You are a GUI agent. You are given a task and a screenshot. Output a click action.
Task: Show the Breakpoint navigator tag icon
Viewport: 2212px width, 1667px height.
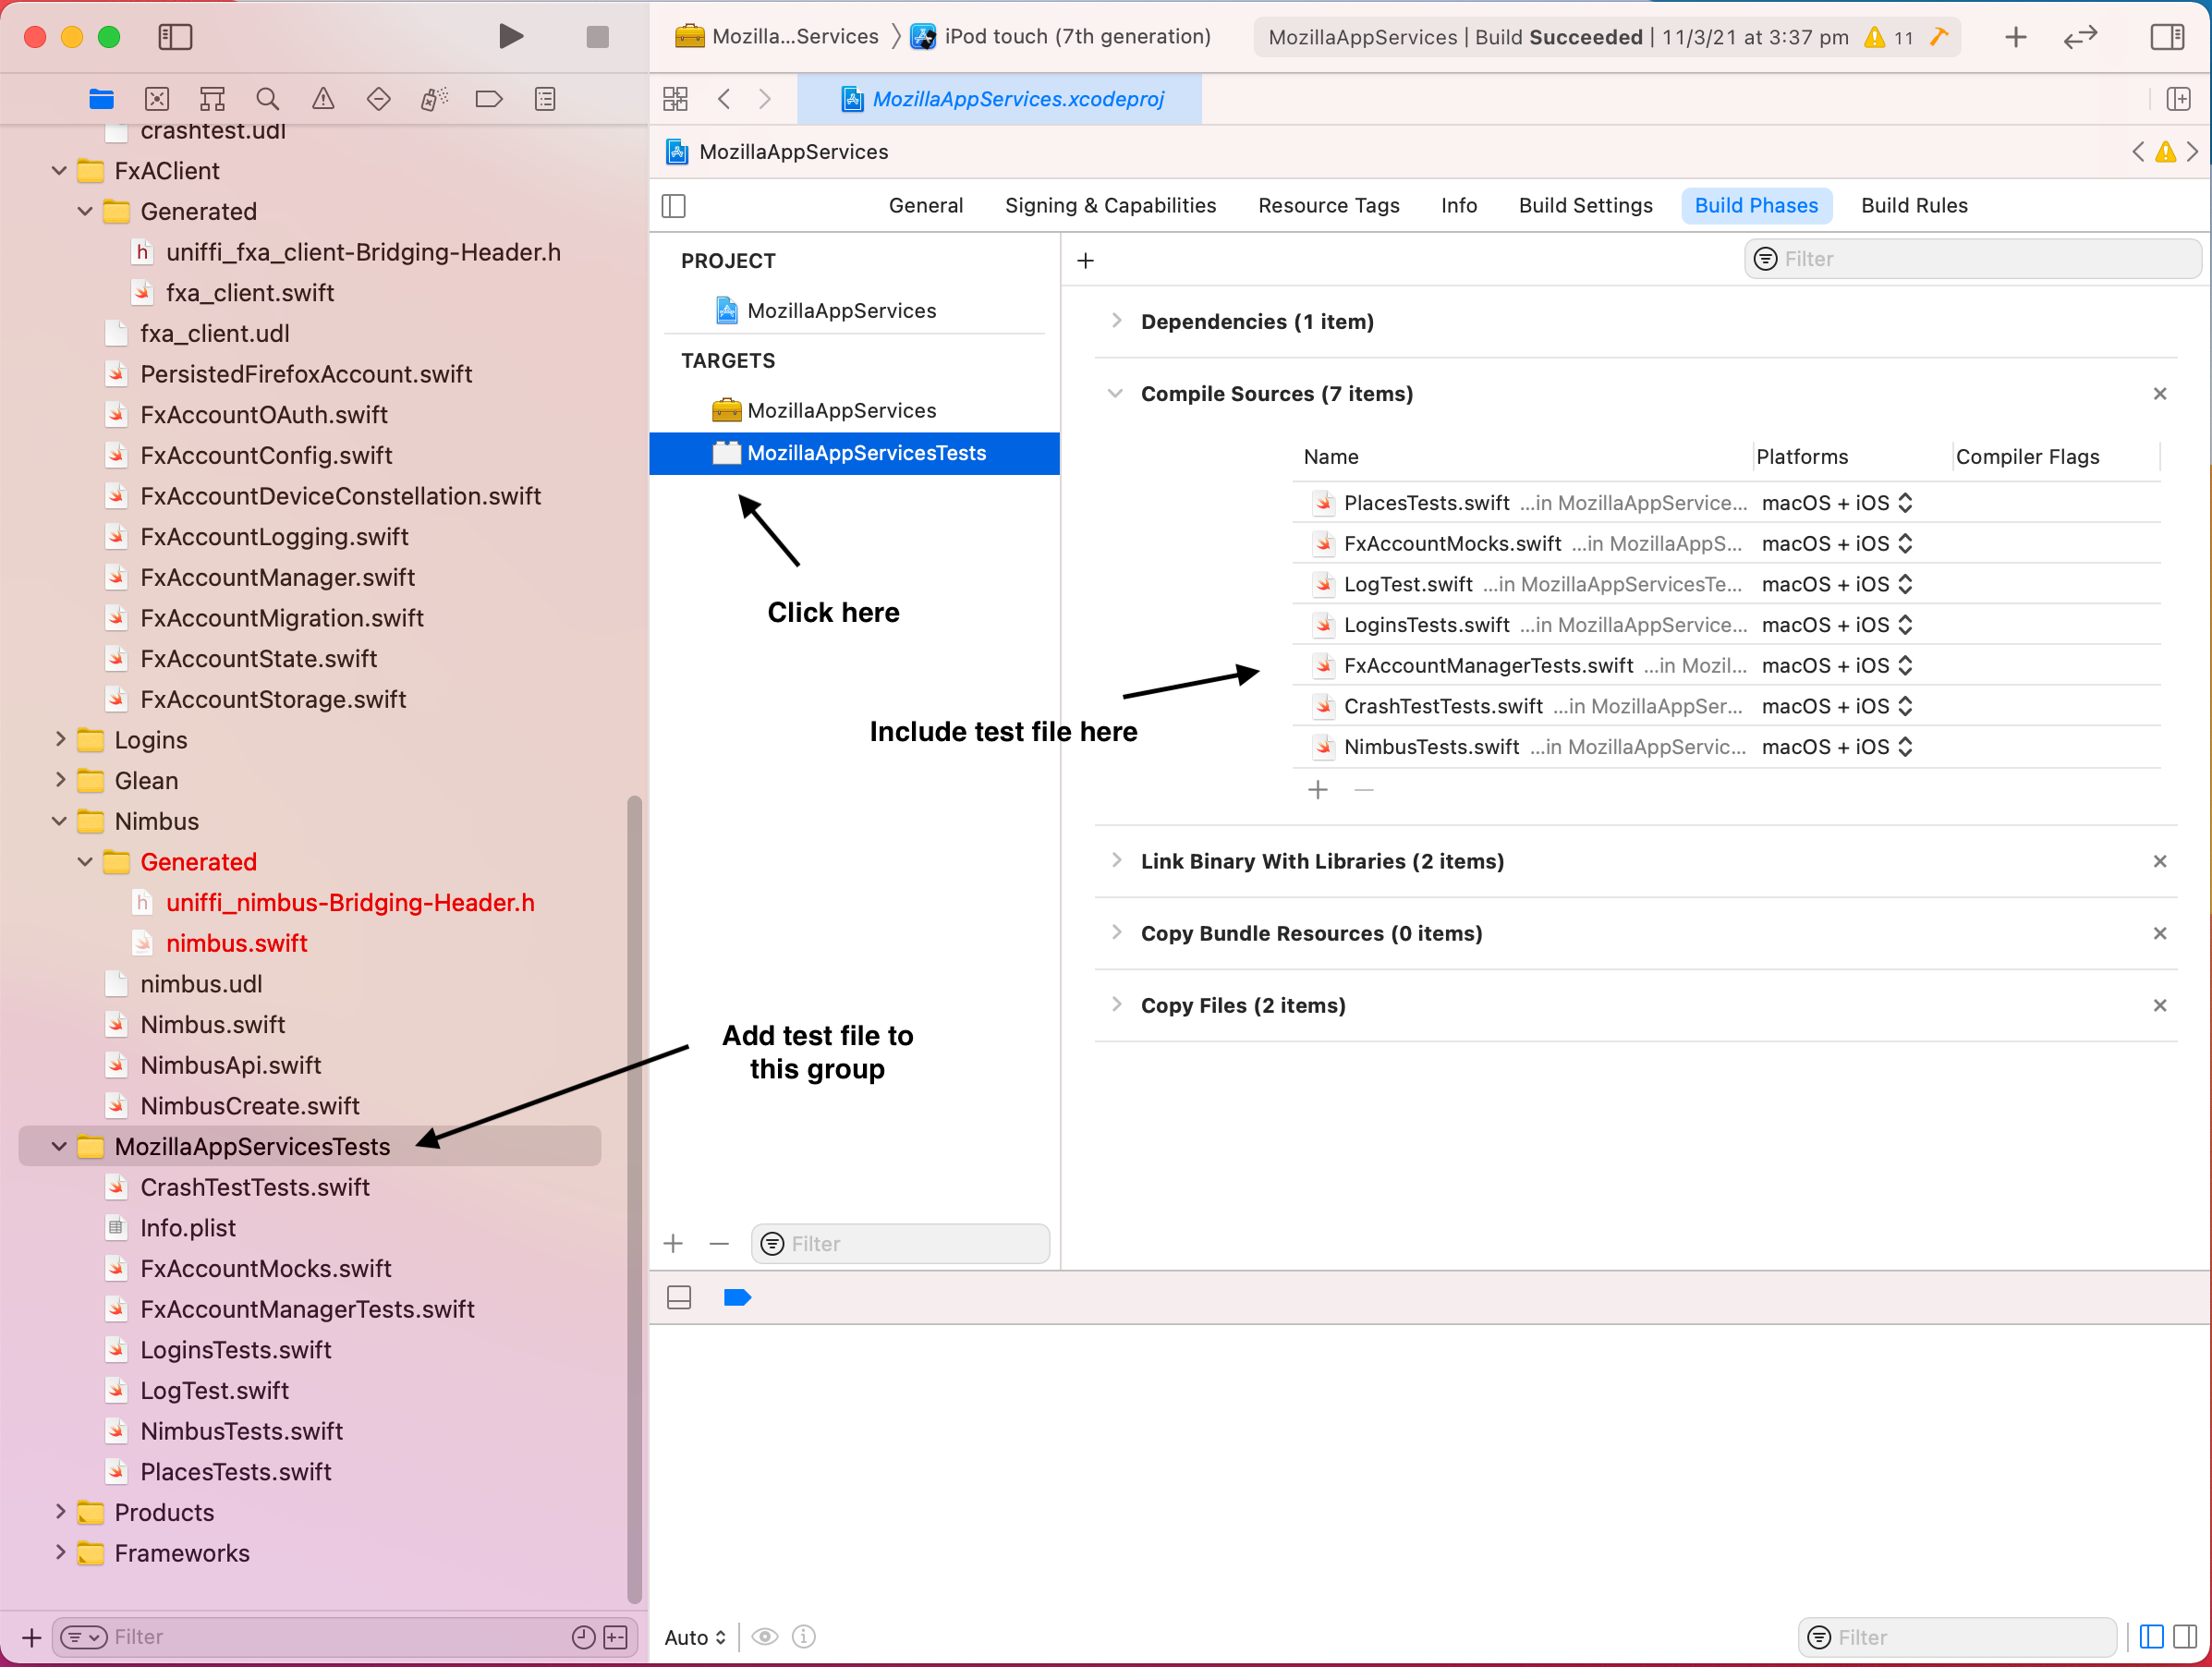489,99
